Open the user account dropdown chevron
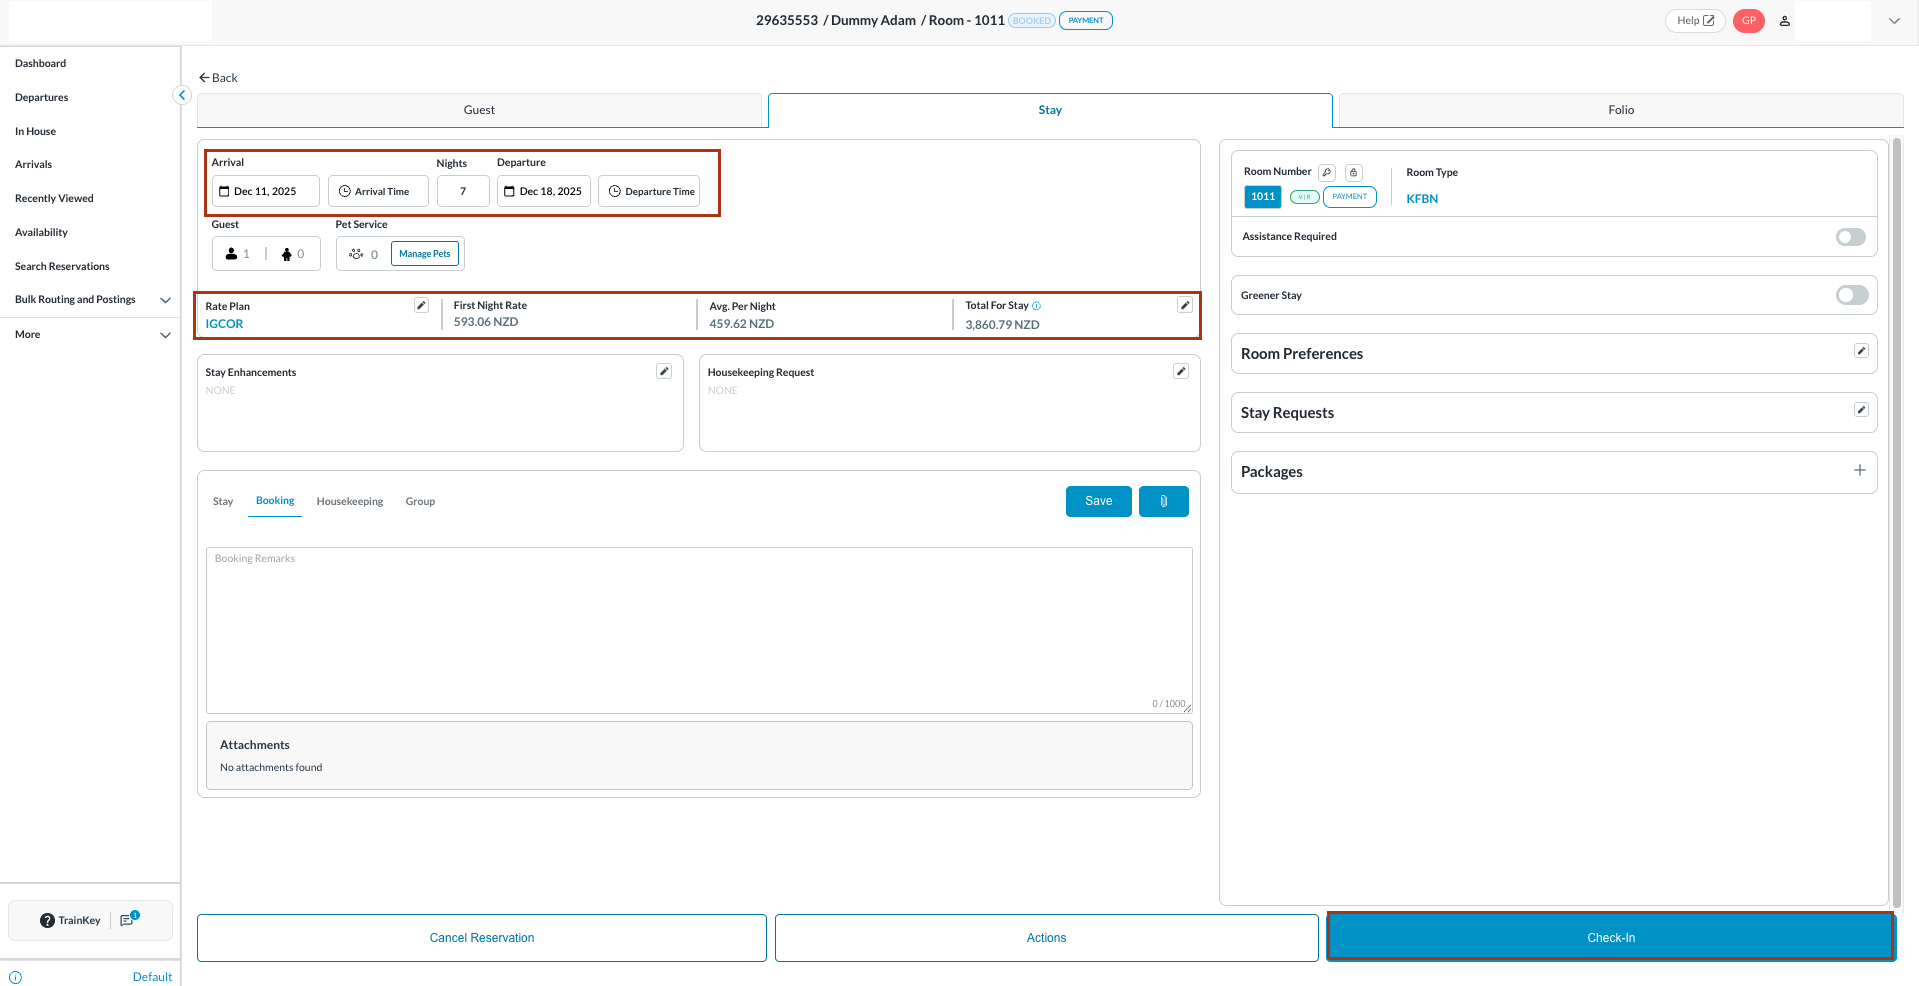 (1893, 21)
